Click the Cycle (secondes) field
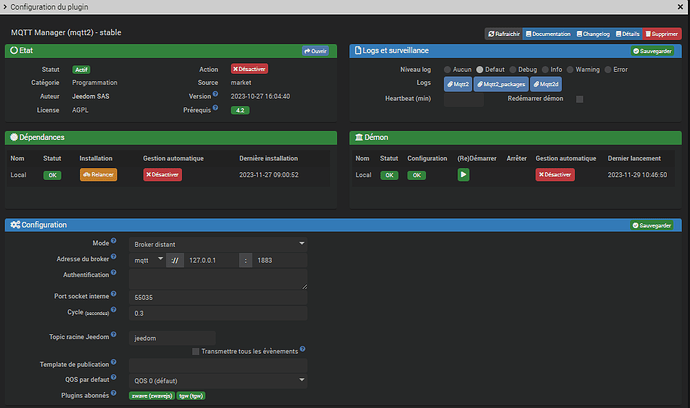The width and height of the screenshot is (690, 408). click(218, 313)
